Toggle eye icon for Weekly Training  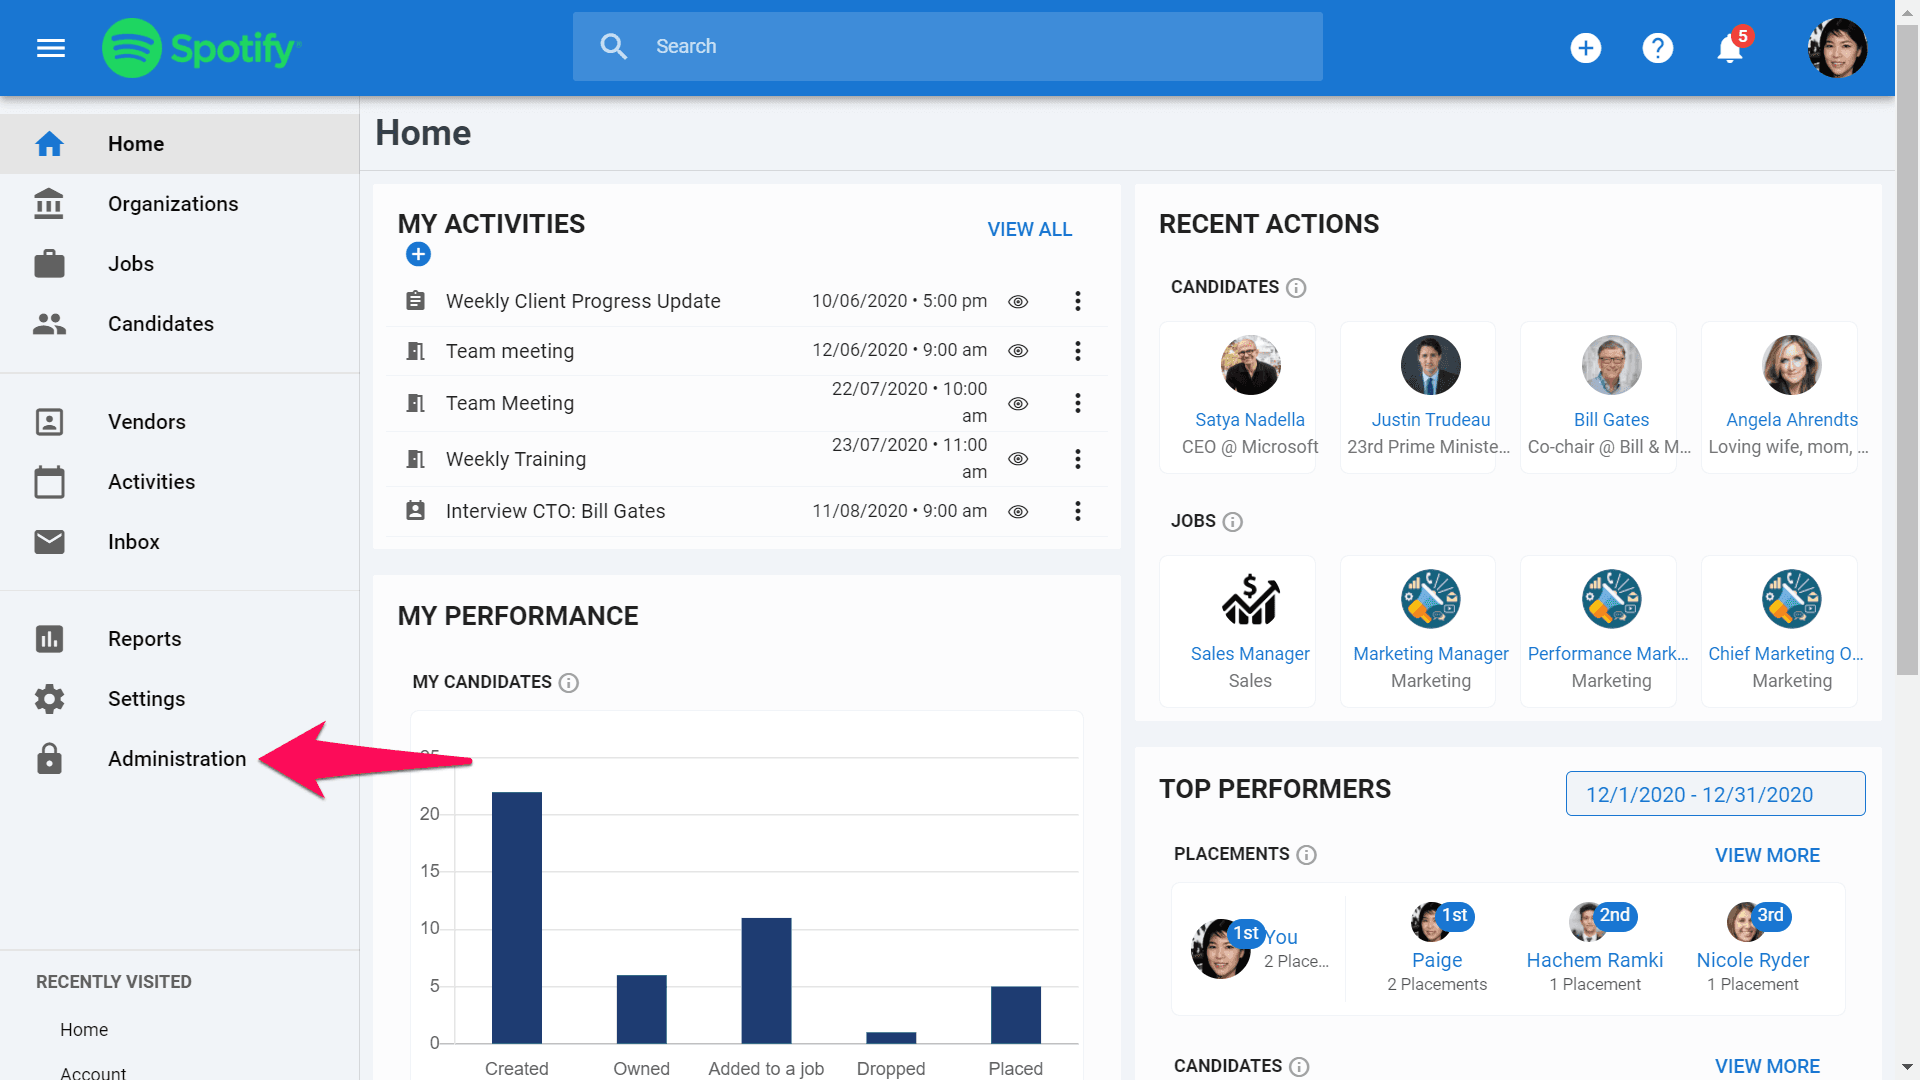1018,459
